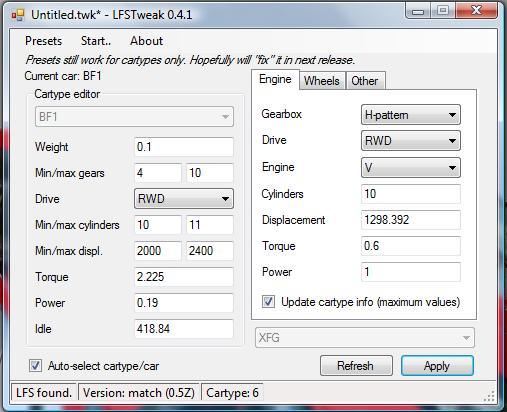Screen dimensions: 507x412
Task: Open the About menu
Action: pos(147,41)
